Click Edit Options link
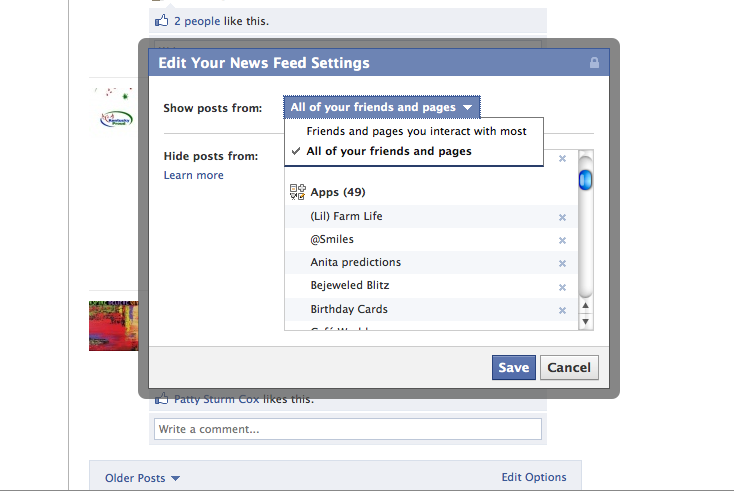The image size is (734, 491). coord(534,477)
